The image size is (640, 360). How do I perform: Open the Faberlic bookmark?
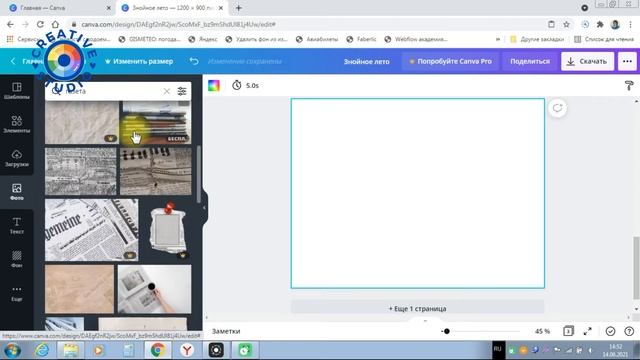[361, 39]
